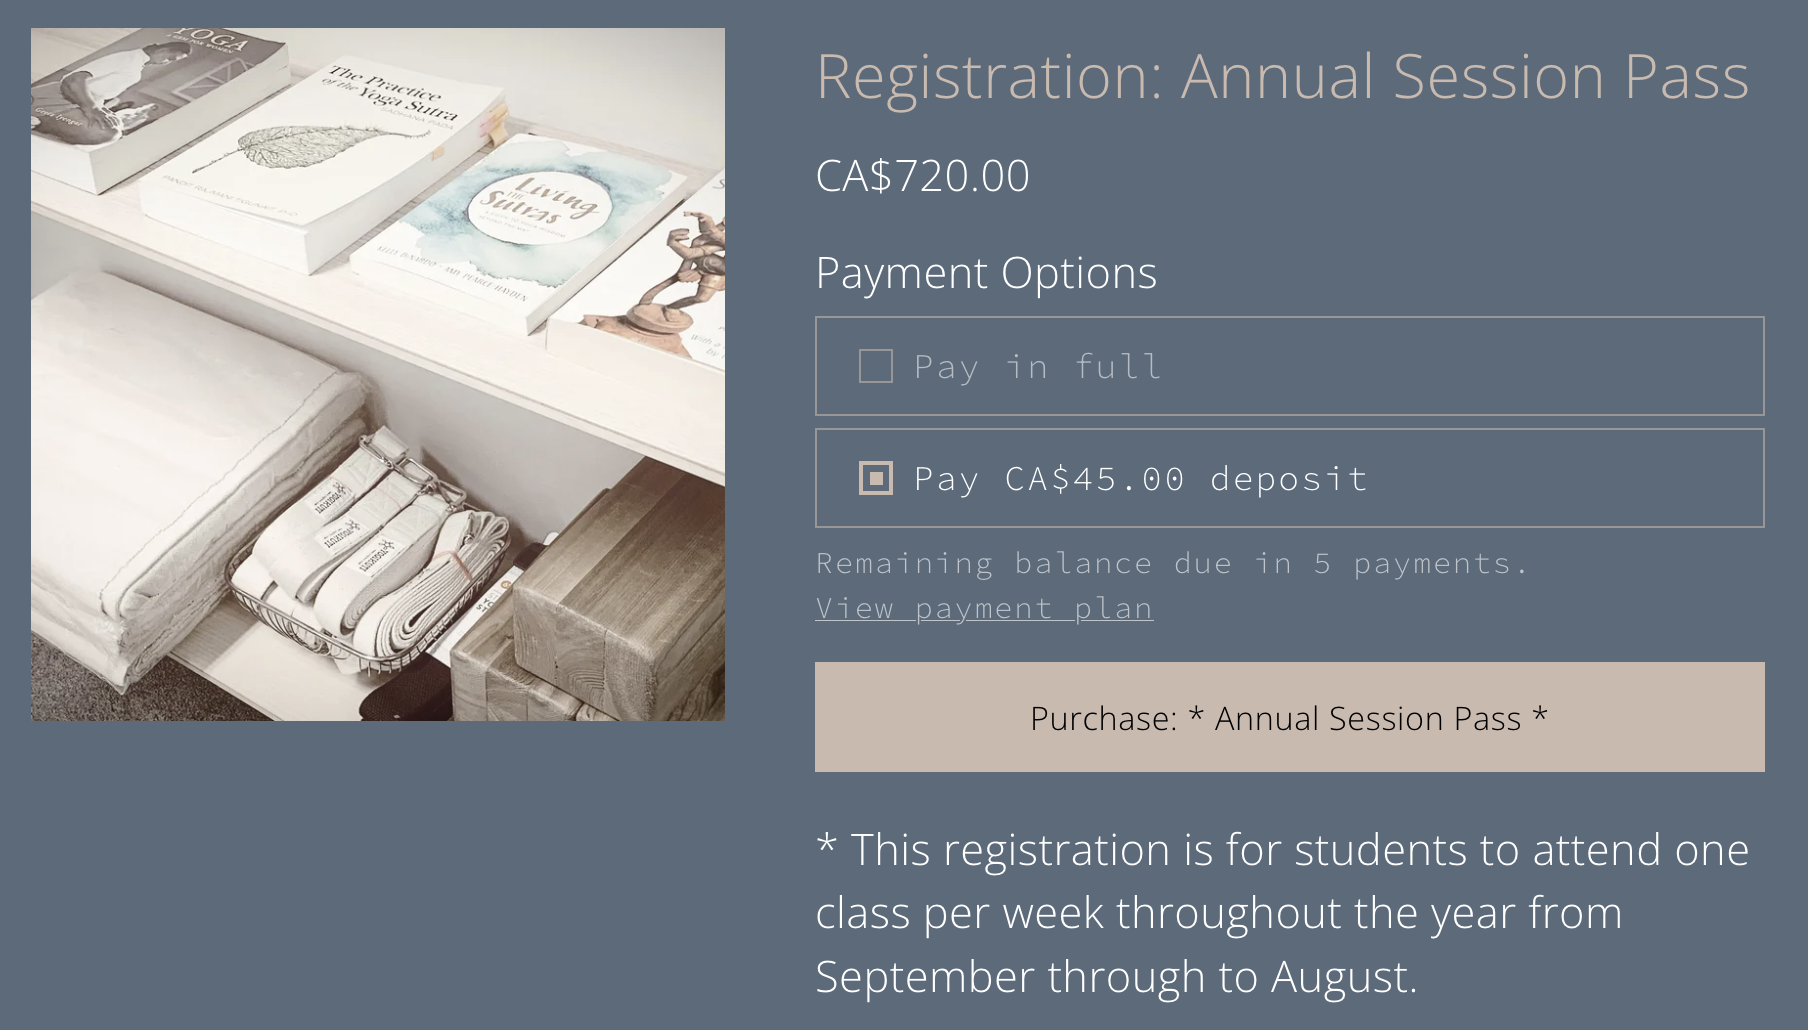Image resolution: width=1808 pixels, height=1030 pixels.
Task: Click the Pay CA$45.00 deposit label text
Action: point(1141,479)
